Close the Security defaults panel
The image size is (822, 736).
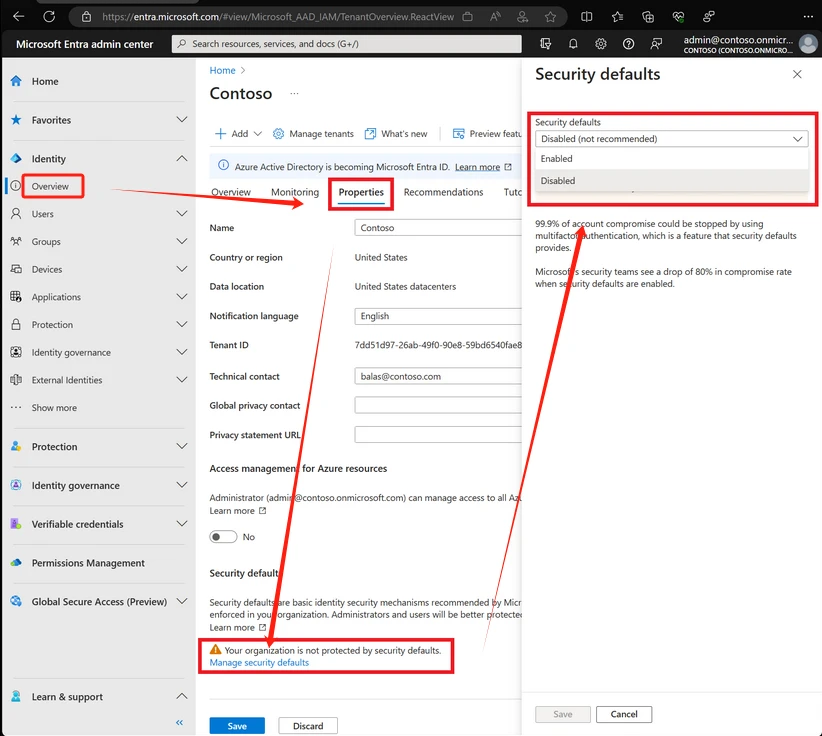[797, 74]
